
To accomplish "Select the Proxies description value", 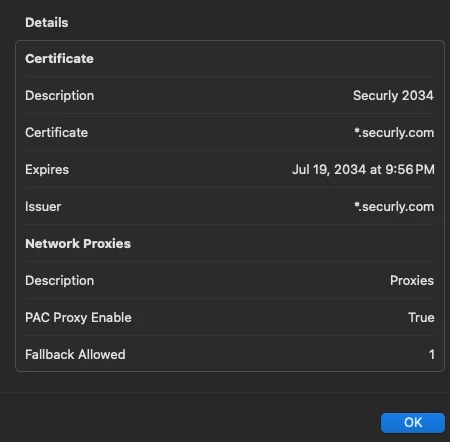I will point(412,281).
